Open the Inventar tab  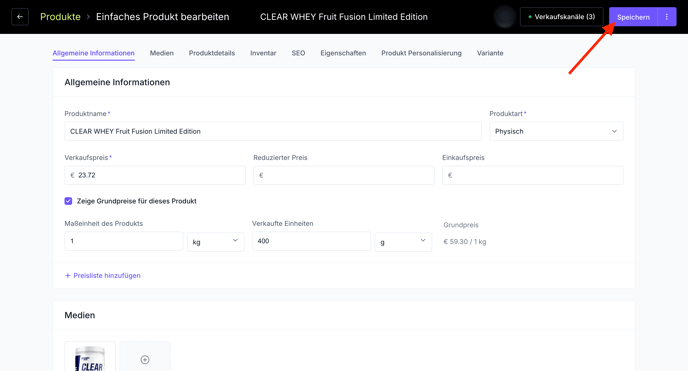click(x=263, y=53)
